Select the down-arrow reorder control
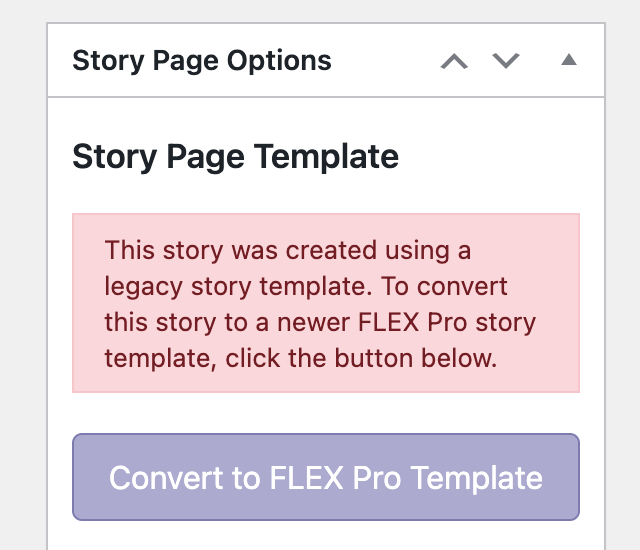The width and height of the screenshot is (640, 550). pos(507,61)
